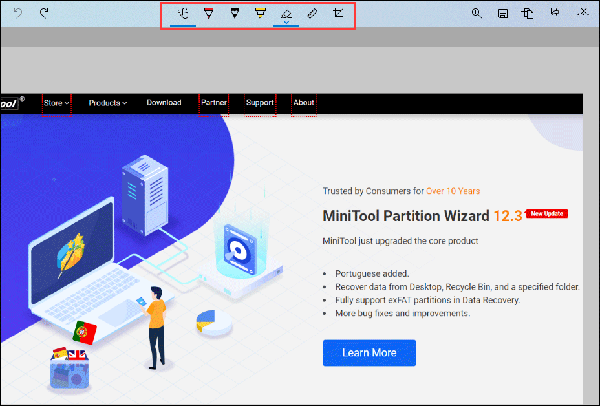Image resolution: width=600 pixels, height=406 pixels.
Task: Save the snip with the floppy disk icon
Action: click(x=503, y=14)
